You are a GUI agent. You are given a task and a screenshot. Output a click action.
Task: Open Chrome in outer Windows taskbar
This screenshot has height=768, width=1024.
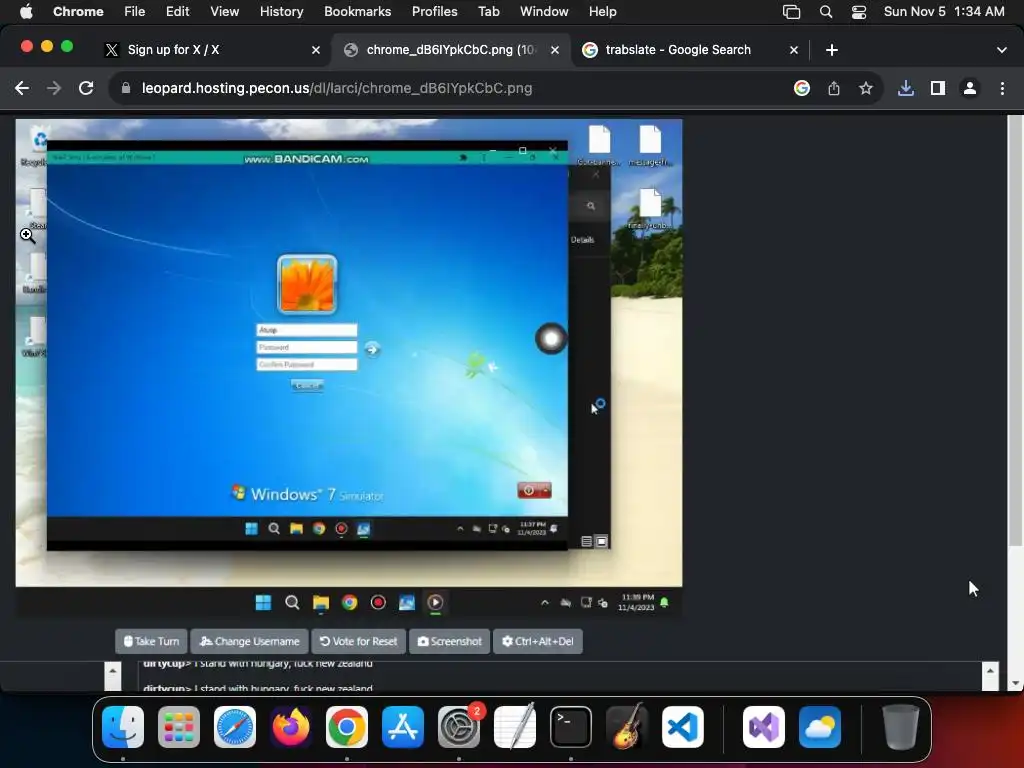349,603
